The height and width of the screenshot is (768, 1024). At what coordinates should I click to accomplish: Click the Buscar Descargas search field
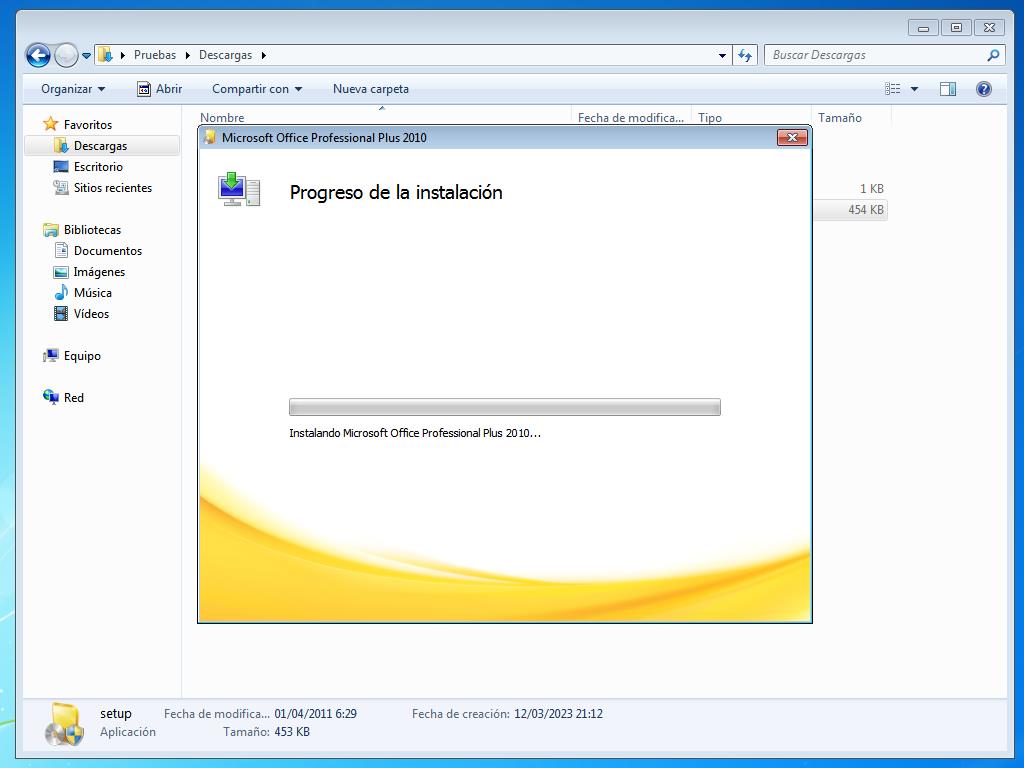[875, 56]
